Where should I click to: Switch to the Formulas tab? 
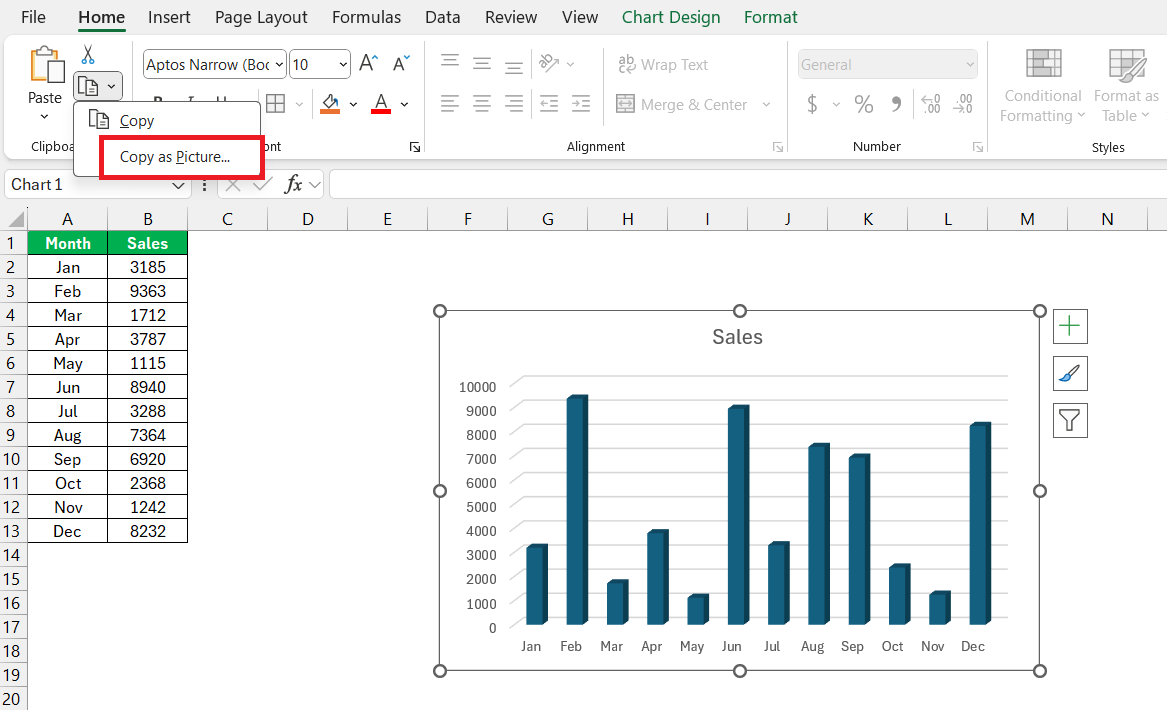point(366,17)
